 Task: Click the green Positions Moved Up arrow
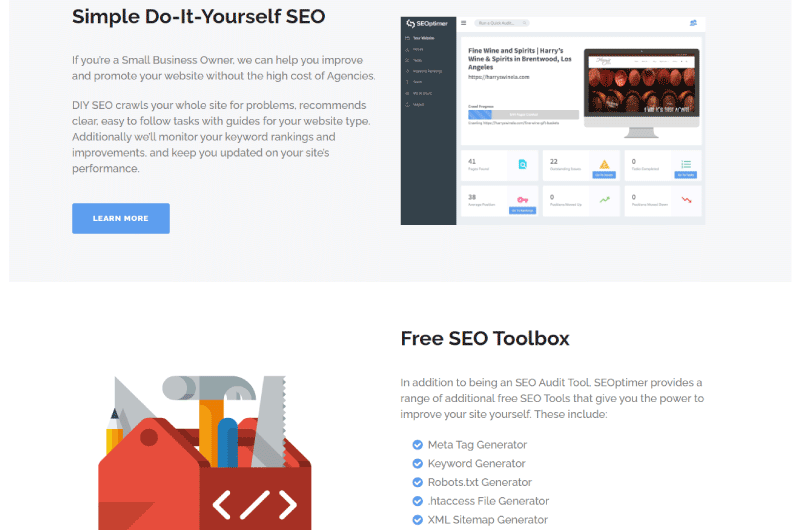(605, 199)
